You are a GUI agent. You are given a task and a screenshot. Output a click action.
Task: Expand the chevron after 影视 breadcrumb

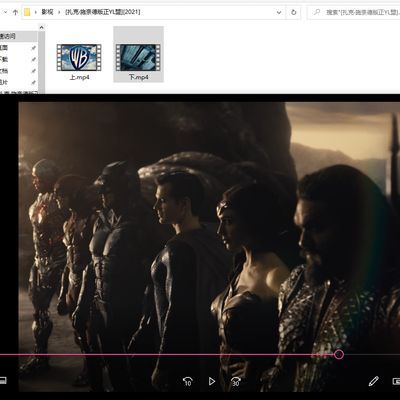click(59, 12)
